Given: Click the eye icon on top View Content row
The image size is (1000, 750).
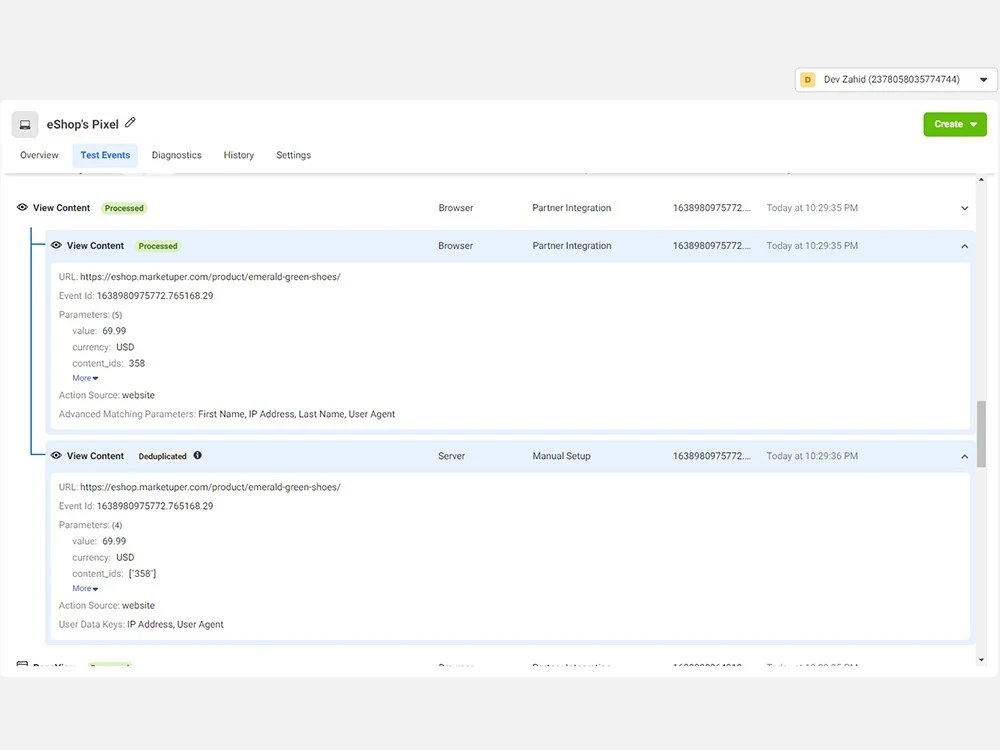Looking at the screenshot, I should [x=22, y=207].
